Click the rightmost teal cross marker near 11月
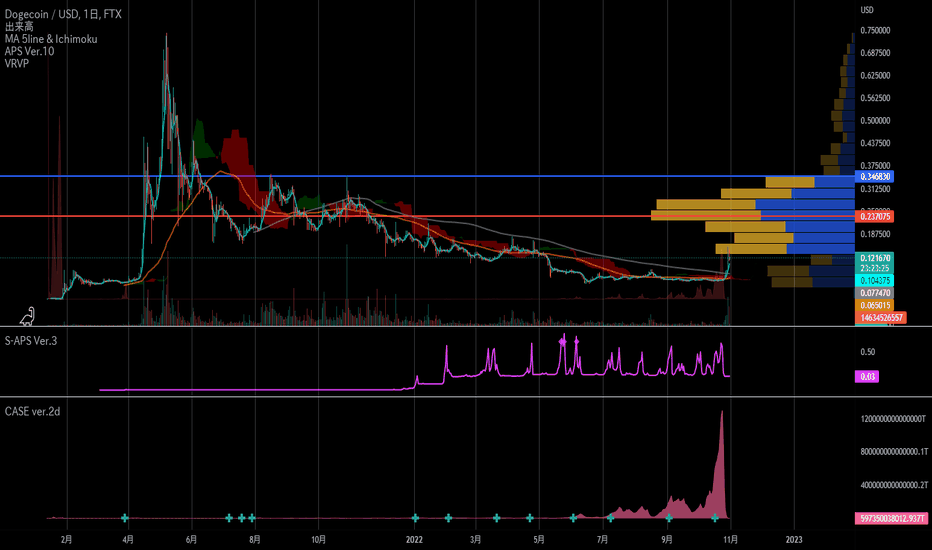Image resolution: width=932 pixels, height=550 pixels. (x=715, y=517)
